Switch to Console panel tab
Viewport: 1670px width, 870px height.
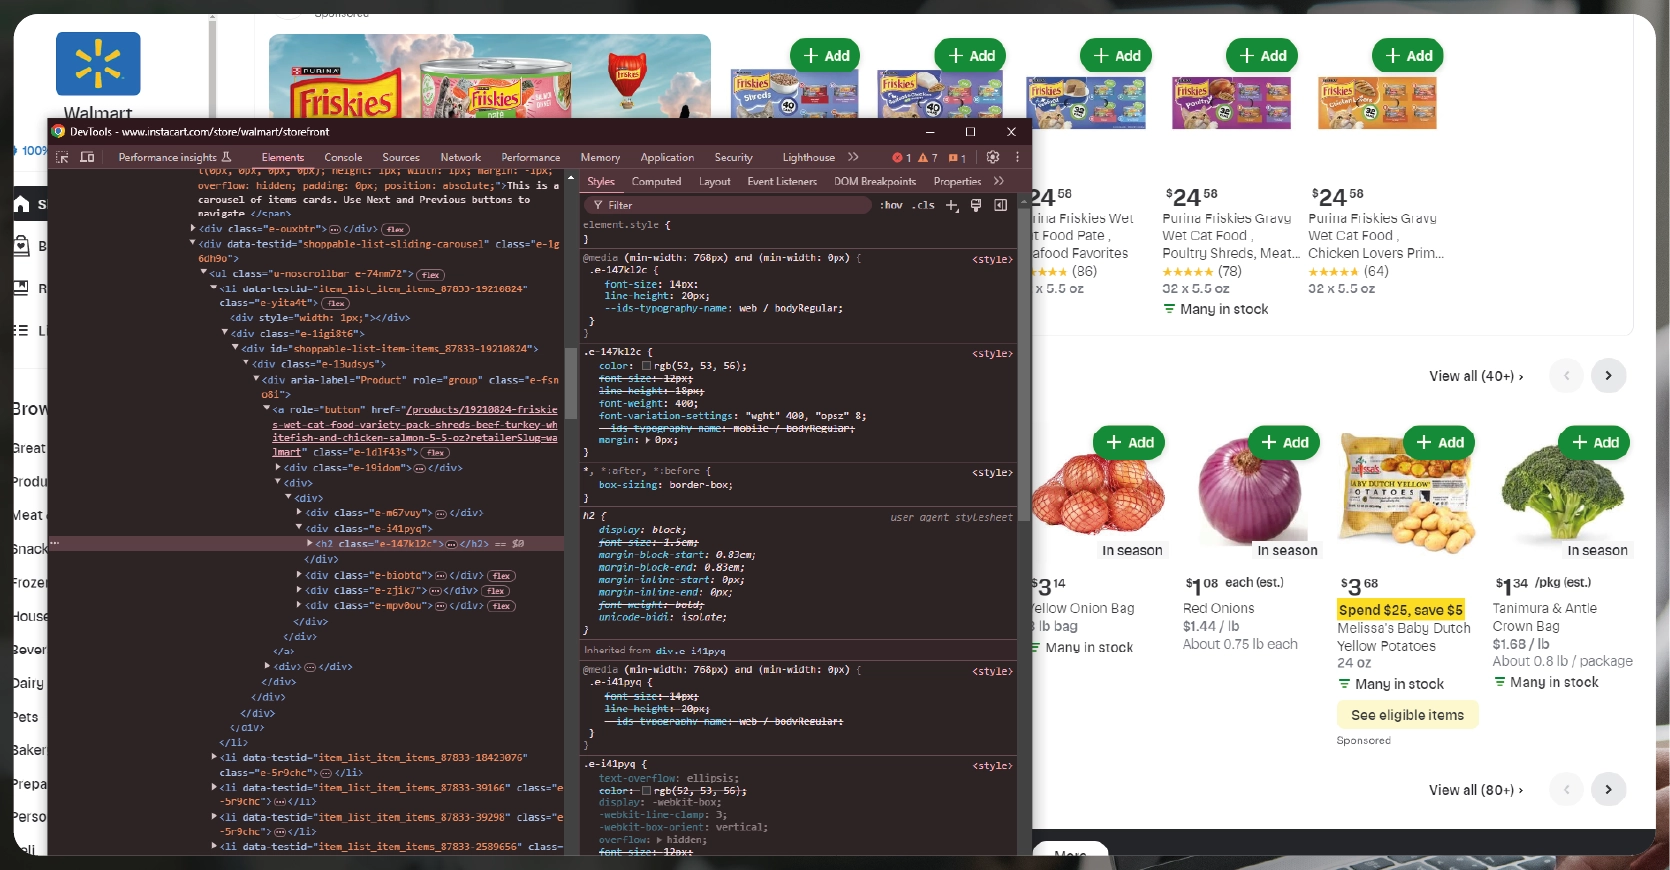point(343,157)
